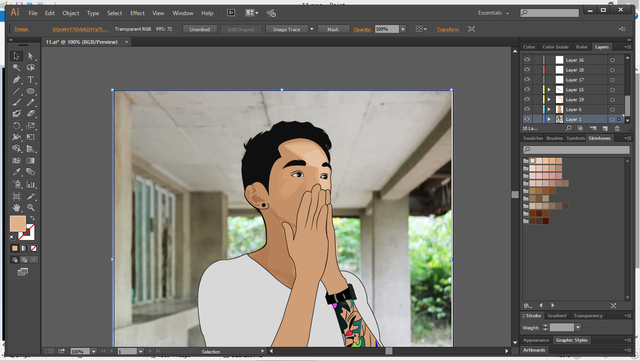The image size is (640, 361).
Task: Swap fill and stroke colors
Action: tap(32, 218)
